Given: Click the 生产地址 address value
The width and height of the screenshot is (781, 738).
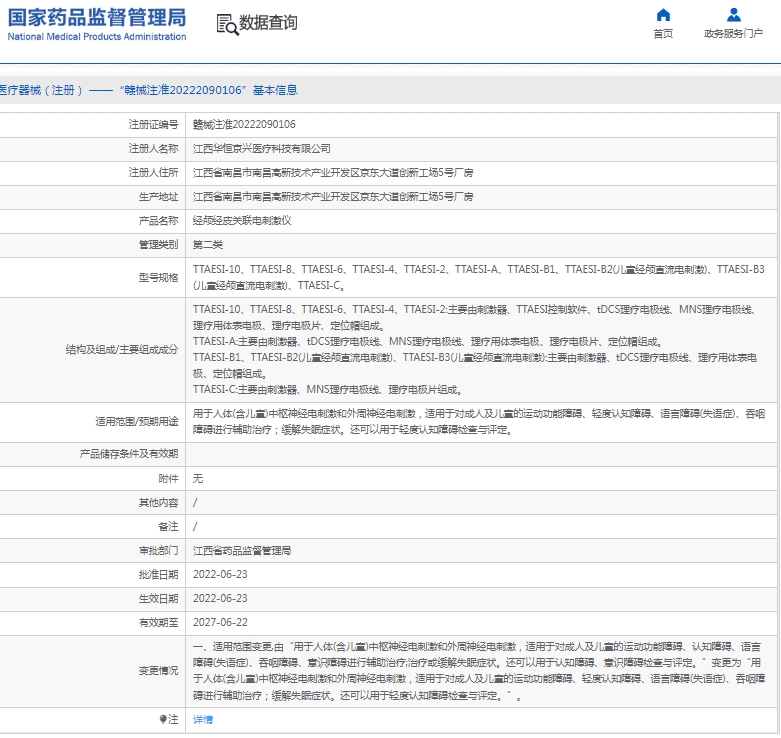Looking at the screenshot, I should tap(333, 196).
